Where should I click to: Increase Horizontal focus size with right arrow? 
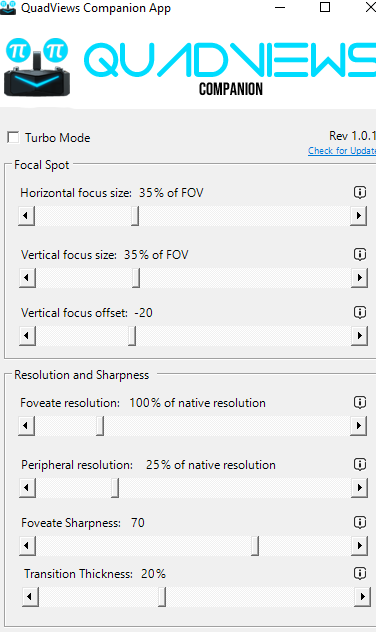click(358, 216)
